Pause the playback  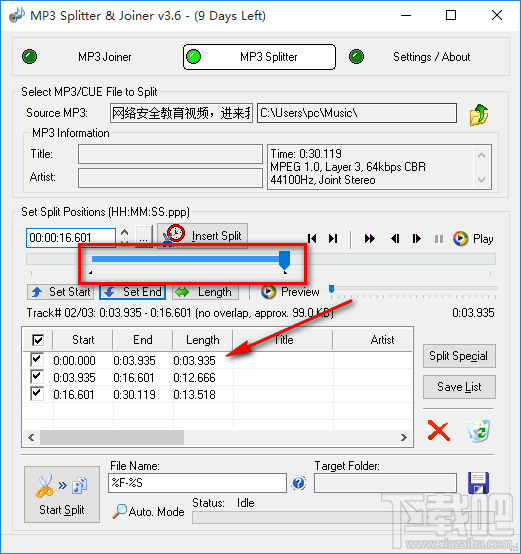439,239
